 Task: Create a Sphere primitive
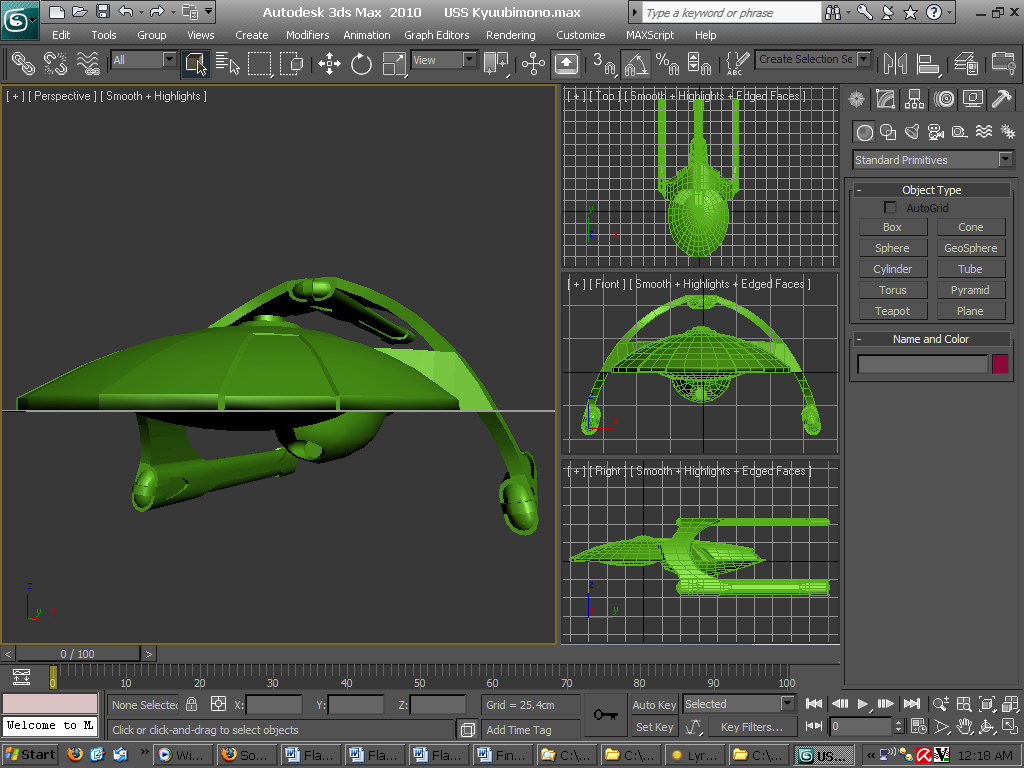(892, 248)
